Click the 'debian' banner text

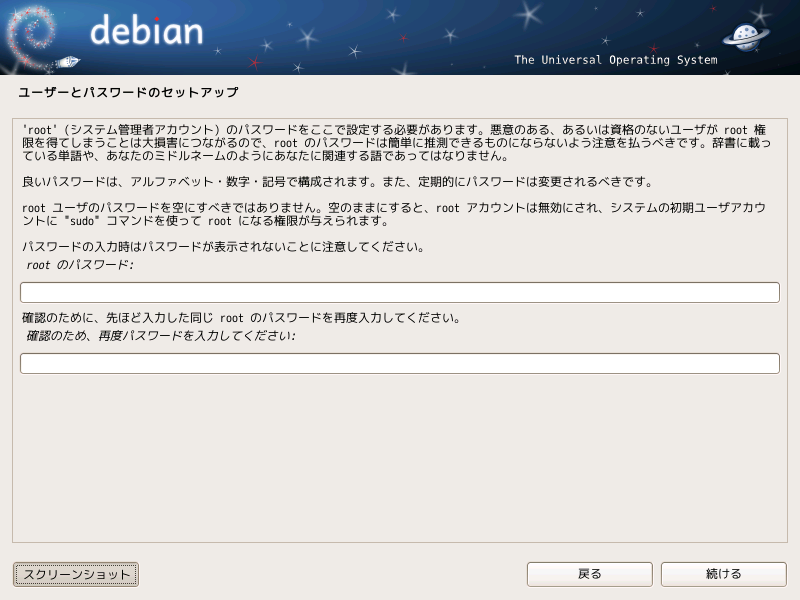pos(146,30)
